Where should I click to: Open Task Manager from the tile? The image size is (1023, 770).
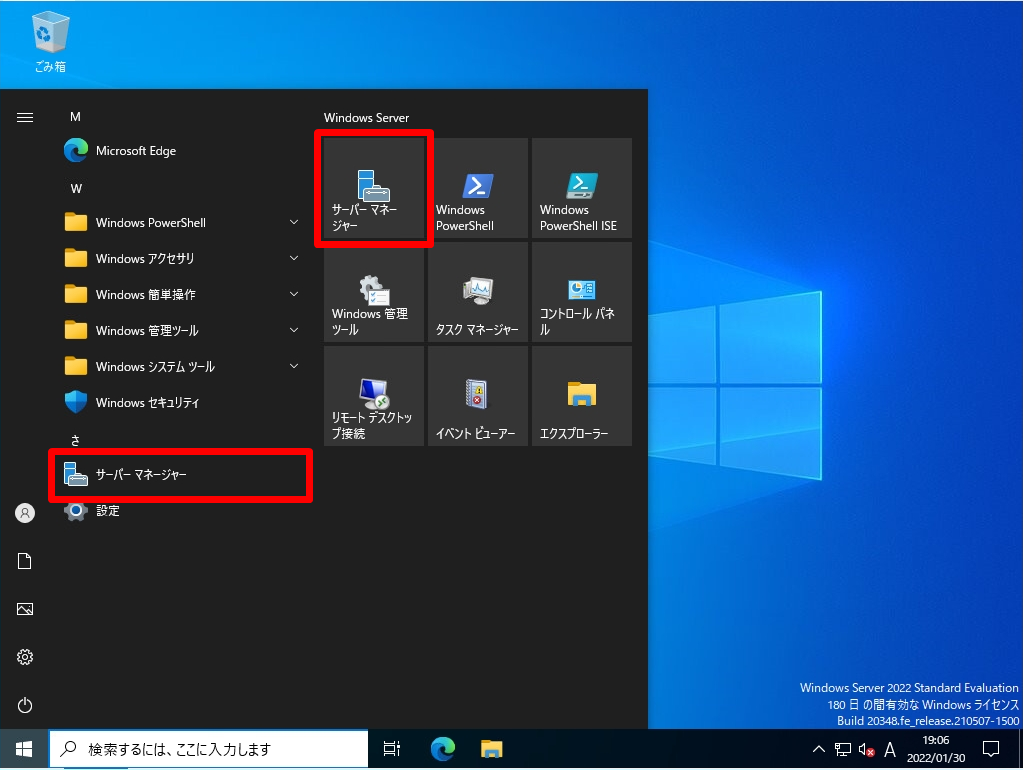pyautogui.click(x=477, y=291)
